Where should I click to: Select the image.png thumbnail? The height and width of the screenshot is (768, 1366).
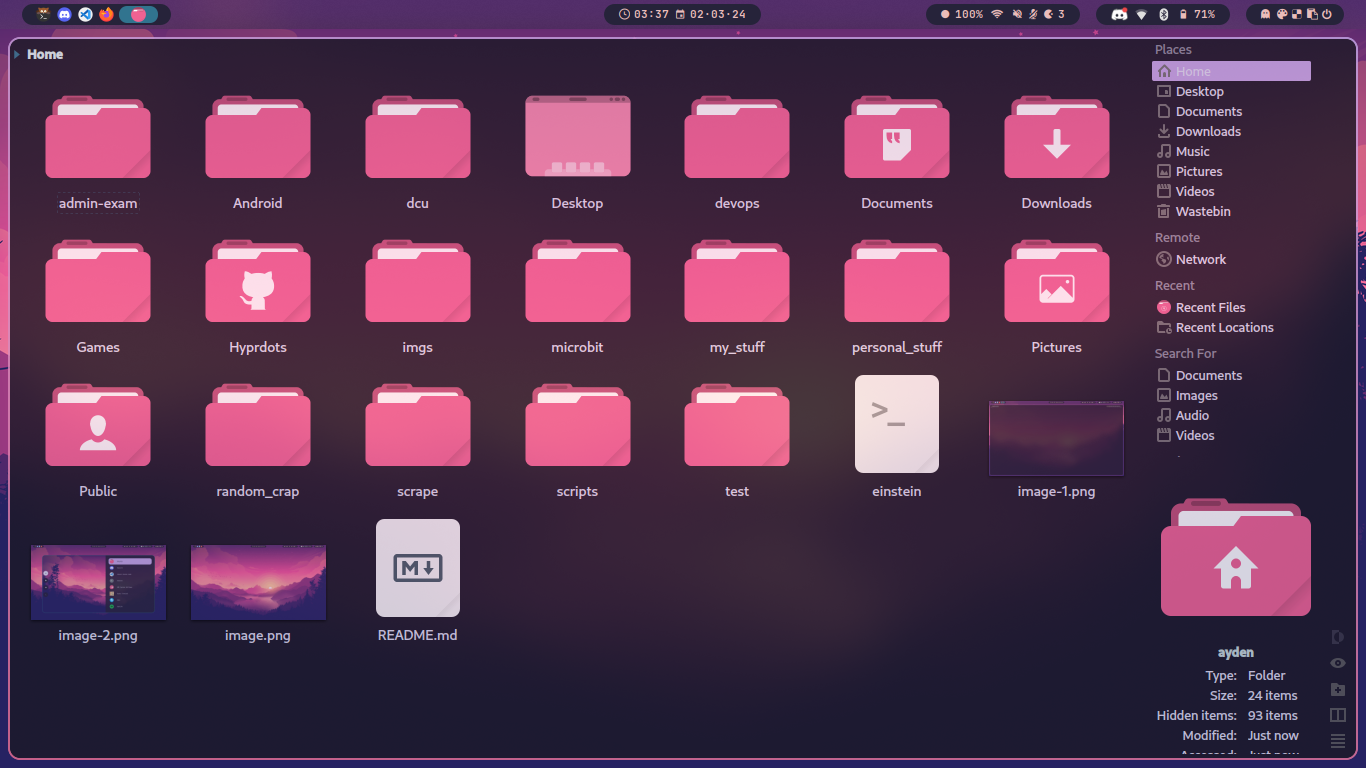coord(258,582)
